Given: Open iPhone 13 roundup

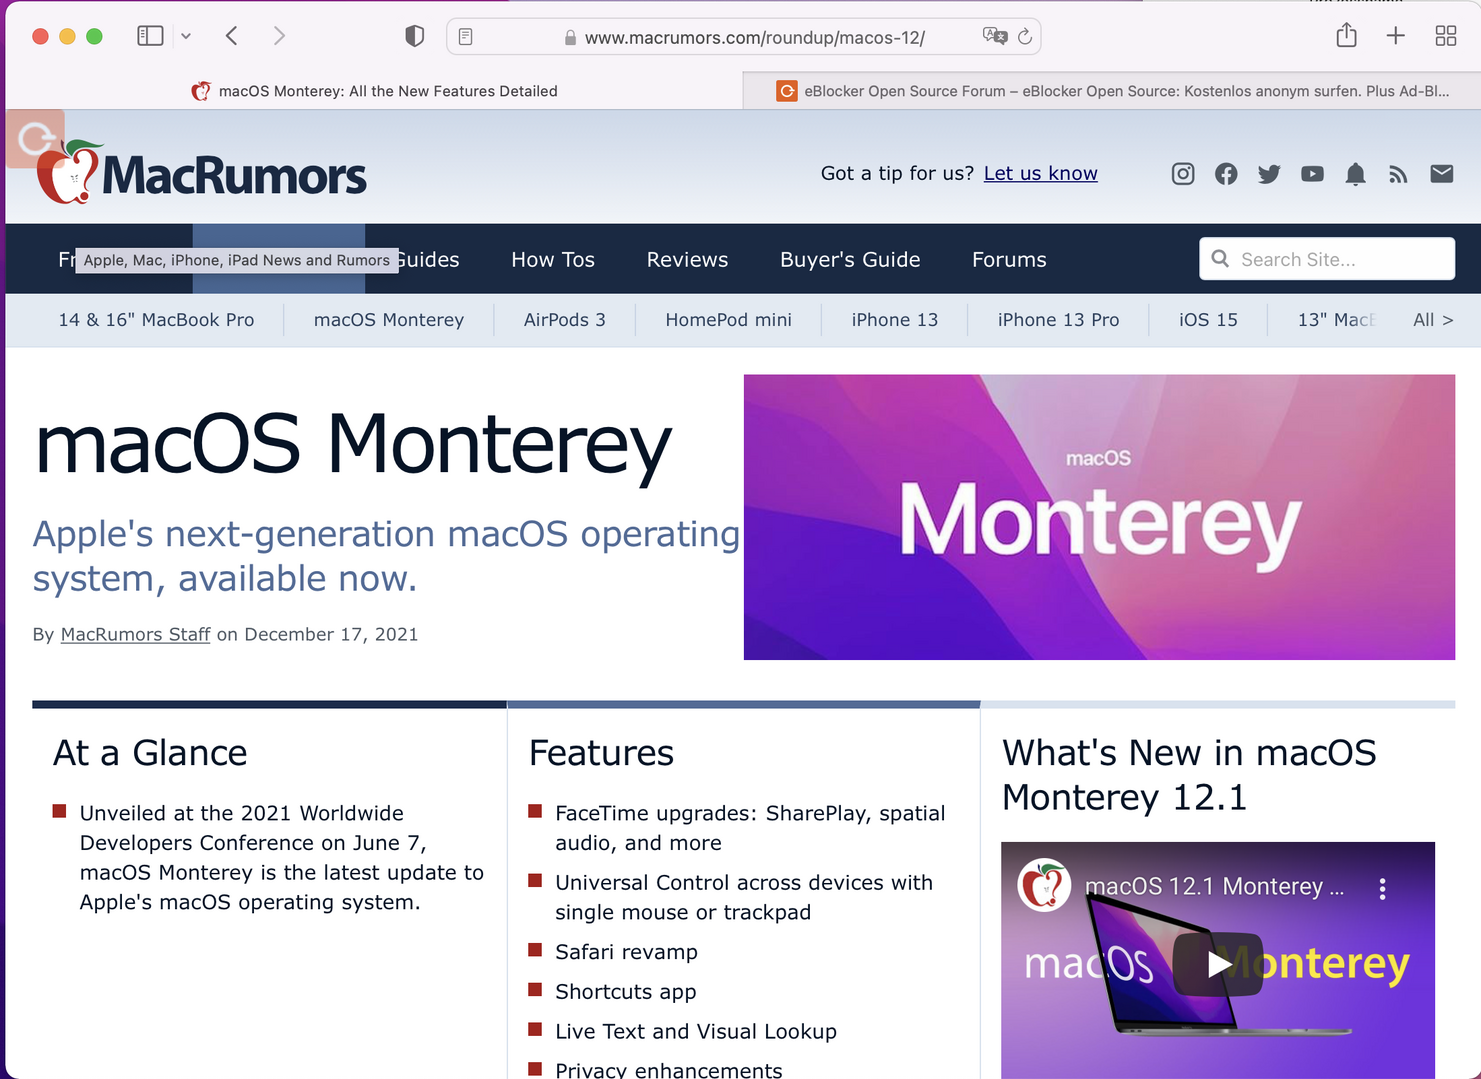Looking at the screenshot, I should (895, 320).
